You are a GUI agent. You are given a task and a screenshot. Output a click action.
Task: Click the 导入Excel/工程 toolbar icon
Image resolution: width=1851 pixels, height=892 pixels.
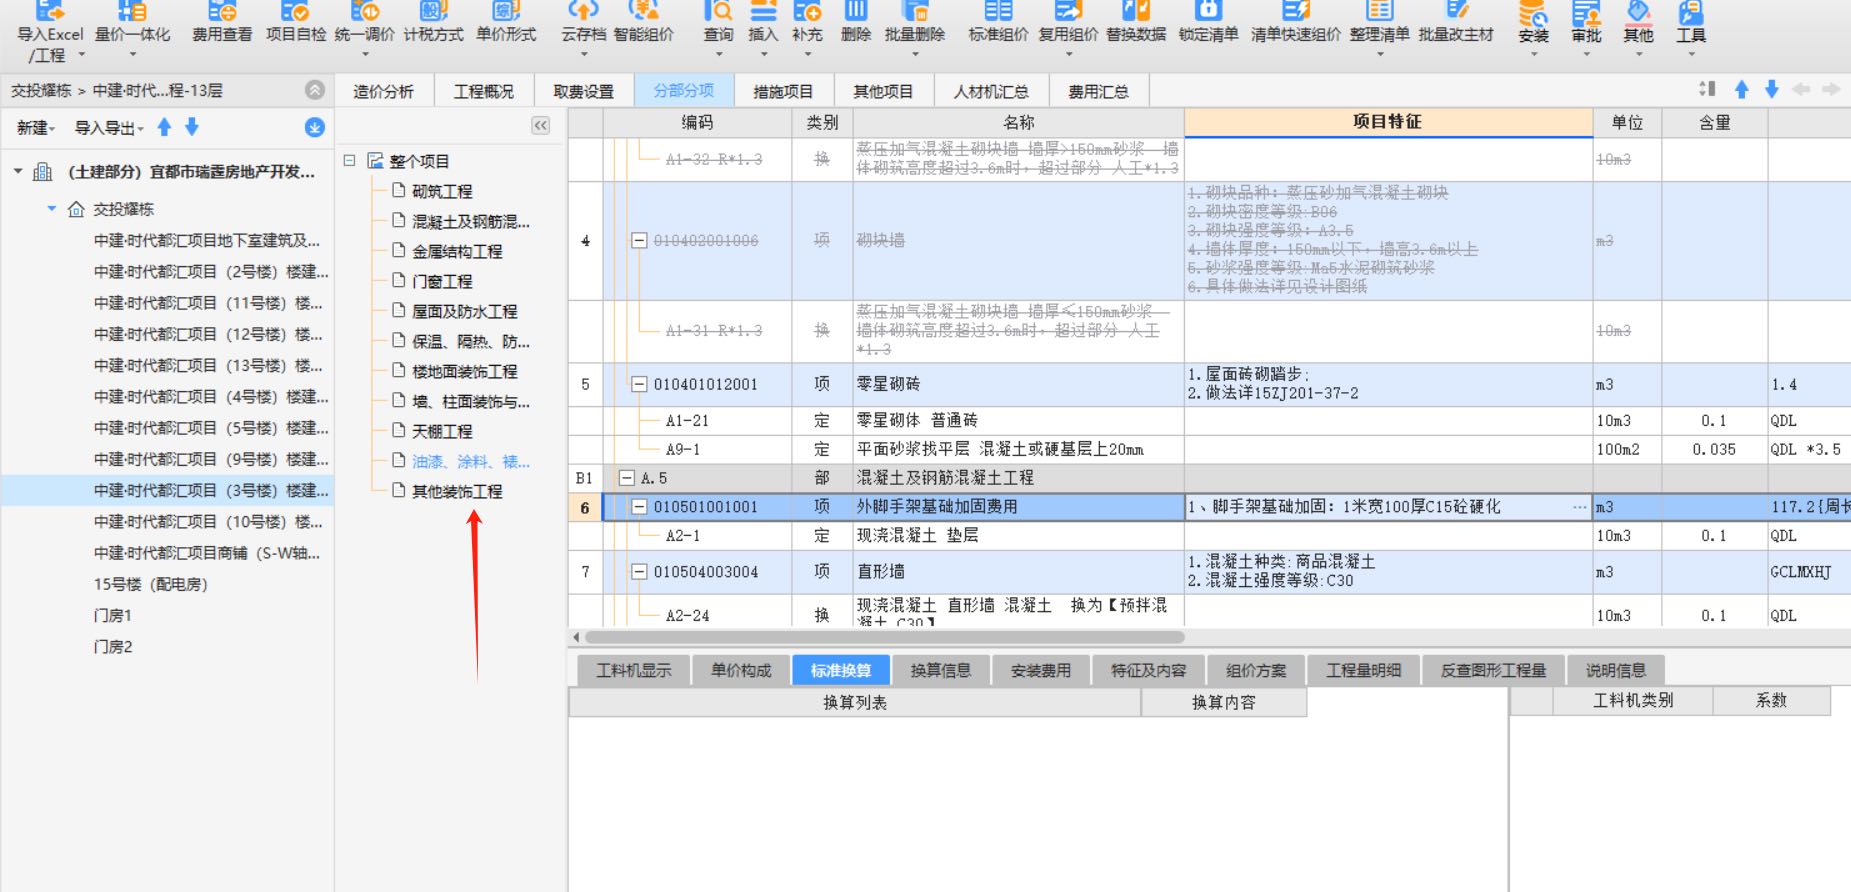pyautogui.click(x=50, y=13)
